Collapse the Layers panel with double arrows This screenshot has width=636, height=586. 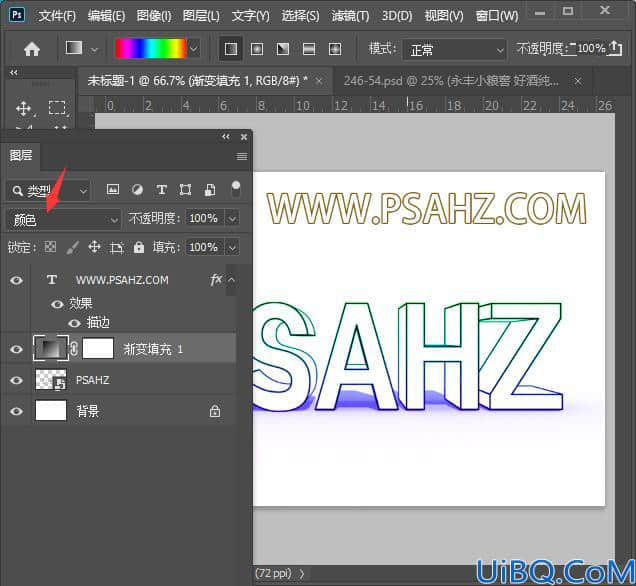click(226, 137)
